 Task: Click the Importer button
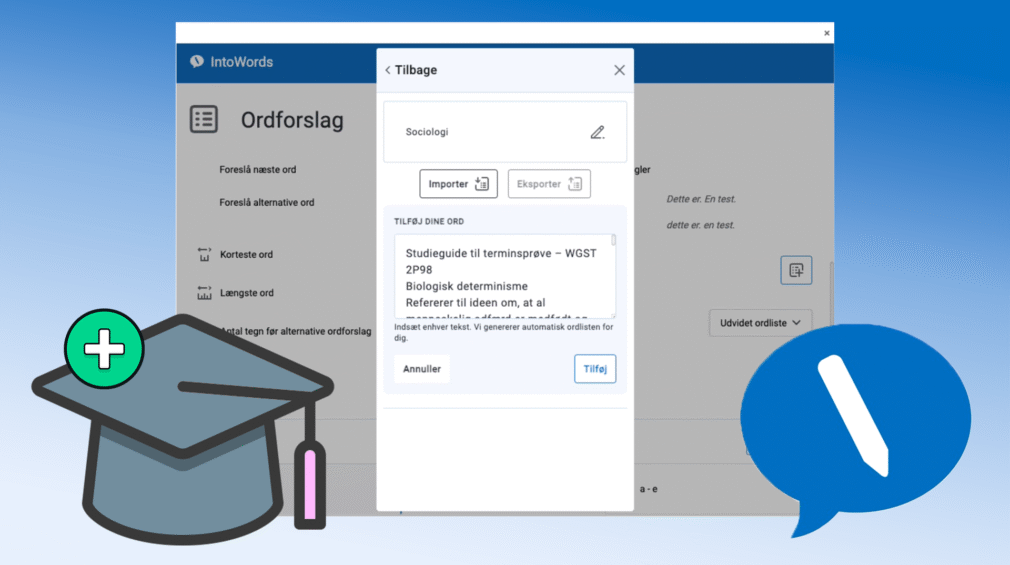coord(458,184)
